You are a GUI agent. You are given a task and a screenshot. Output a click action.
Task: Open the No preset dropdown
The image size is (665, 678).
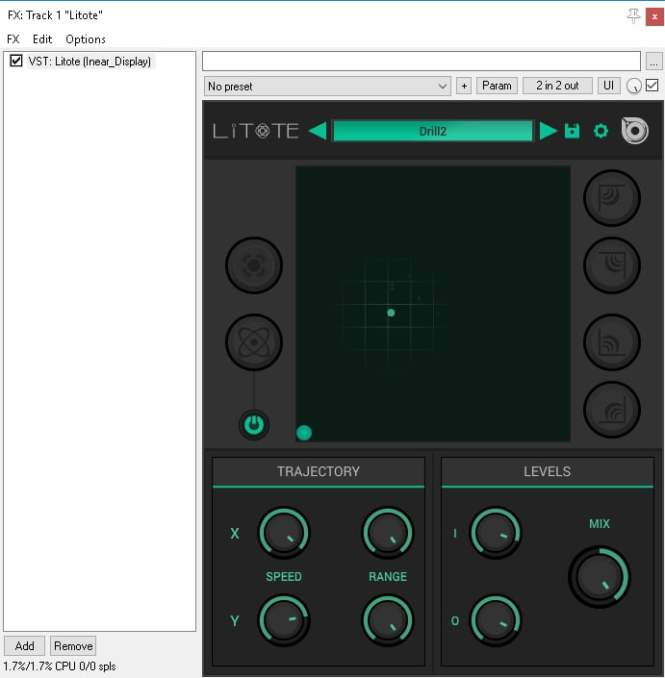click(x=328, y=86)
